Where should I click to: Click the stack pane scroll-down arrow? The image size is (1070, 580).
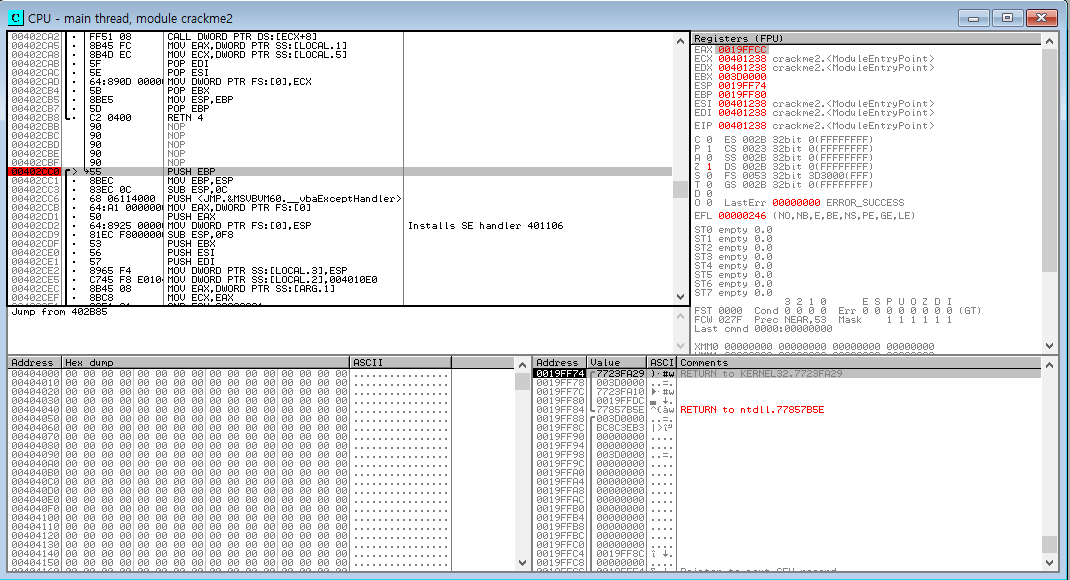click(1050, 563)
